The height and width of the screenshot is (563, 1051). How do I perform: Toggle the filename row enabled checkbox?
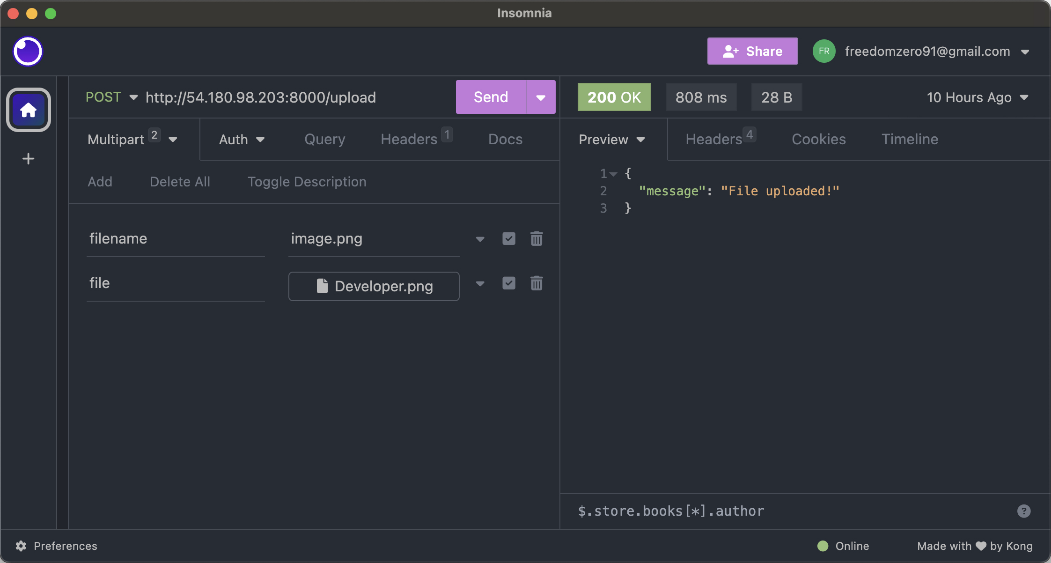pos(509,239)
